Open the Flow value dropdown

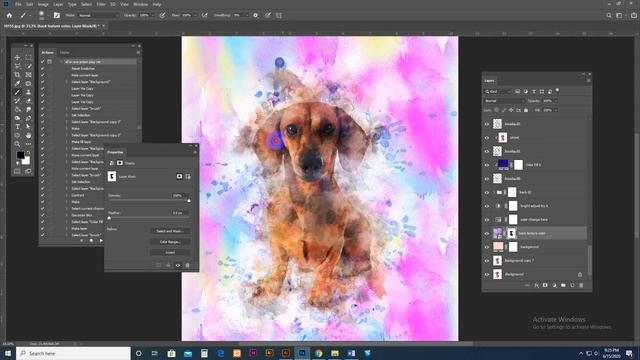[x=195, y=15]
